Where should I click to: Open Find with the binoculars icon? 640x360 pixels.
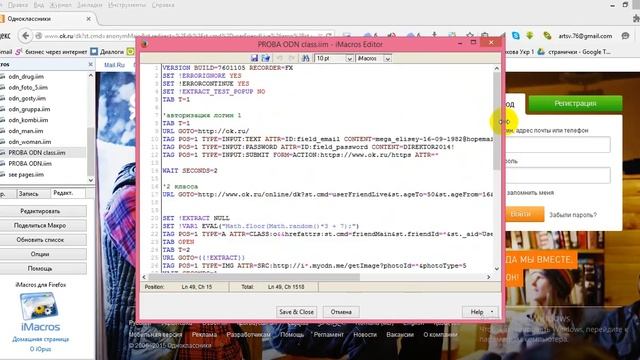305,58
